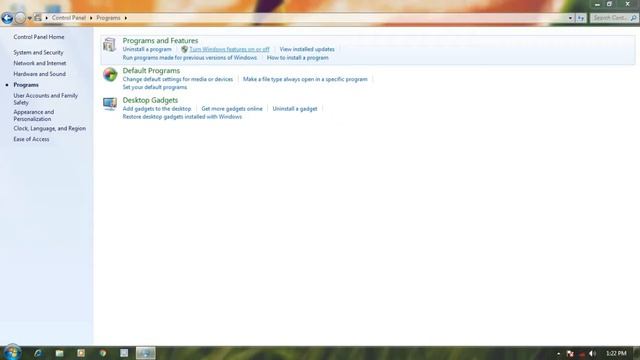Image resolution: width=640 pixels, height=360 pixels.
Task: Expand the arrow after Programs breadcrumb
Action: pyautogui.click(x=125, y=18)
